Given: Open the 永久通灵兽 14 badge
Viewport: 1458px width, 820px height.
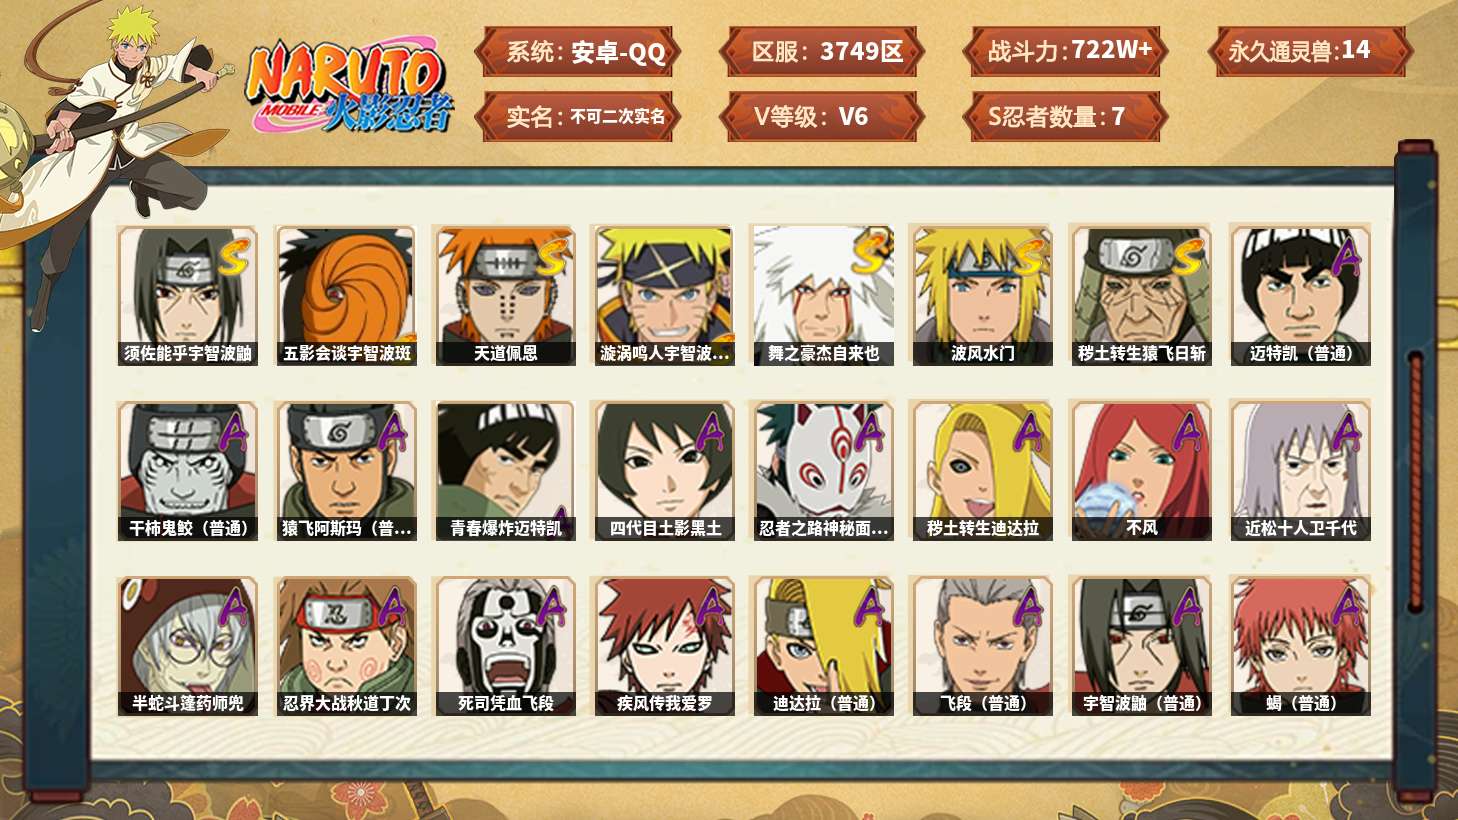Looking at the screenshot, I should (x=1310, y=51).
